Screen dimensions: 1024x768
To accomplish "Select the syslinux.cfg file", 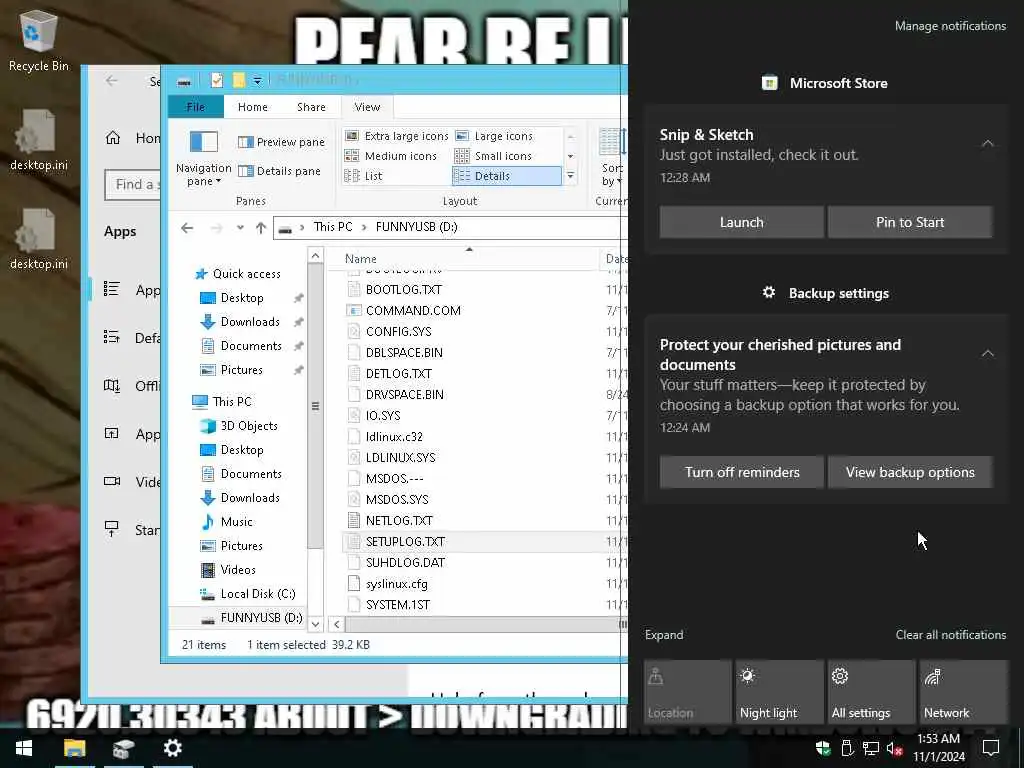I will coord(396,584).
